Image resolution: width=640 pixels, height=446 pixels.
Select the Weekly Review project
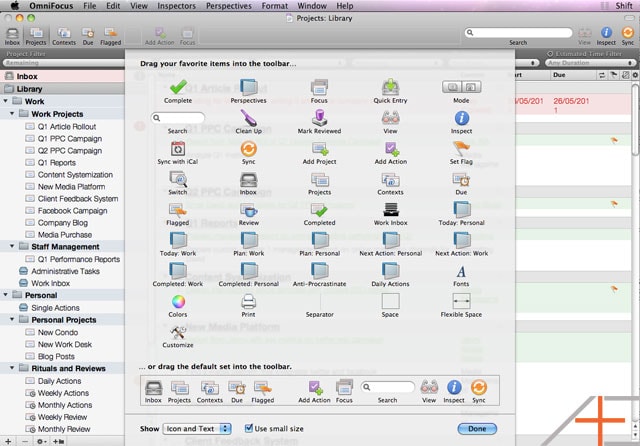coord(62,417)
